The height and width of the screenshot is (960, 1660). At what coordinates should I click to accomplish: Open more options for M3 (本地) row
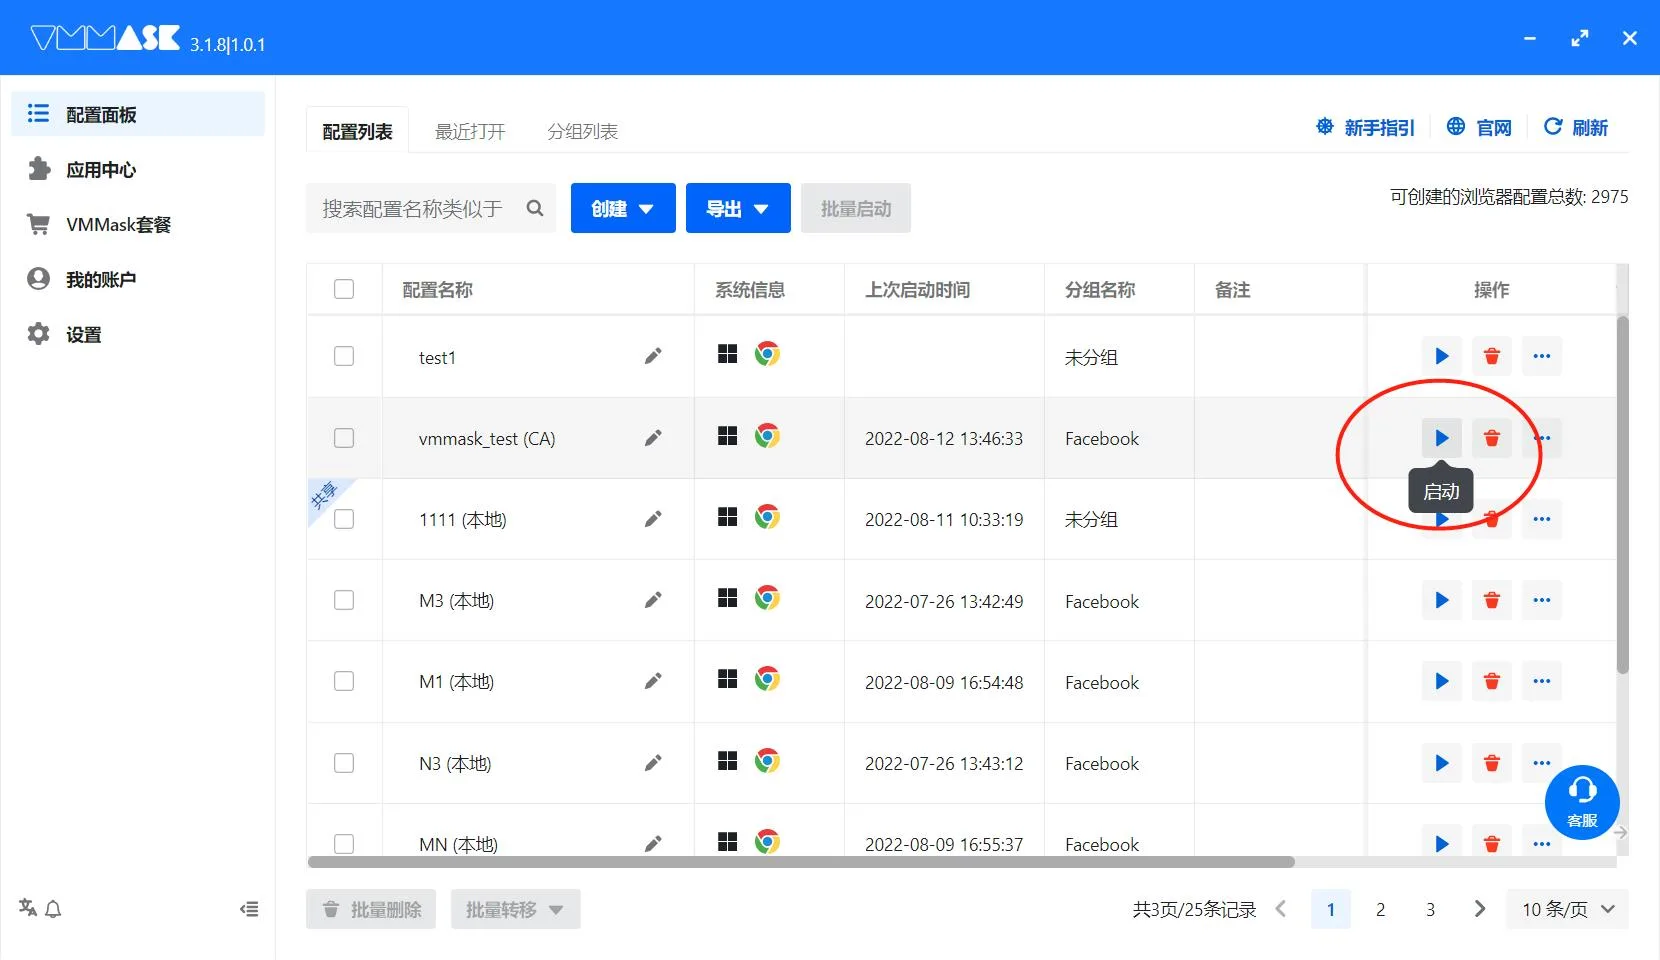point(1541,600)
